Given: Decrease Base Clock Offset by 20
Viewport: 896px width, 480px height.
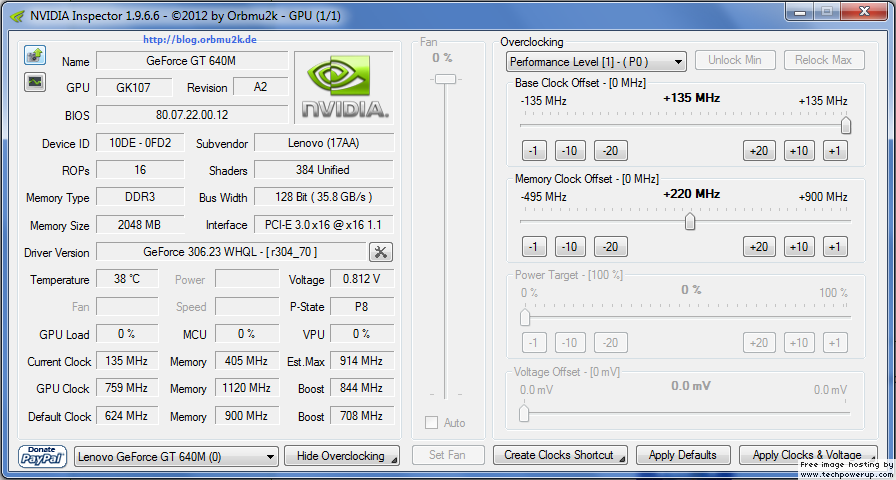Looking at the screenshot, I should pos(611,151).
